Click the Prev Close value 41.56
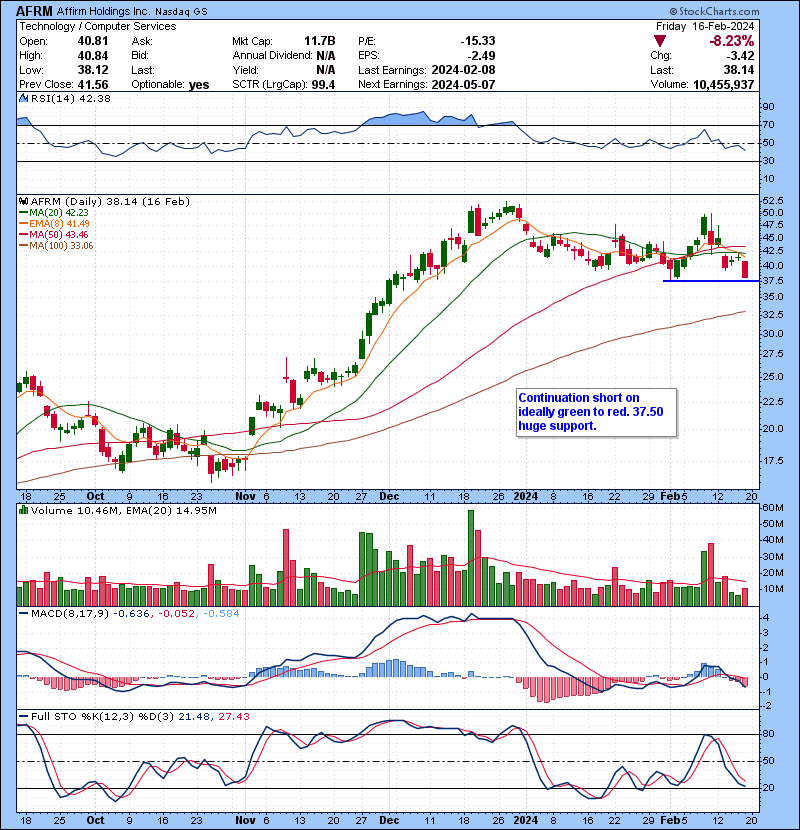The image size is (800, 830). click(93, 85)
